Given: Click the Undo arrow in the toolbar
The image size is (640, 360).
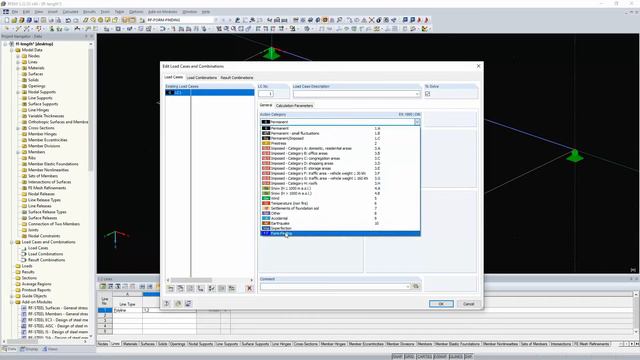Looking at the screenshot, I should coord(68,20).
